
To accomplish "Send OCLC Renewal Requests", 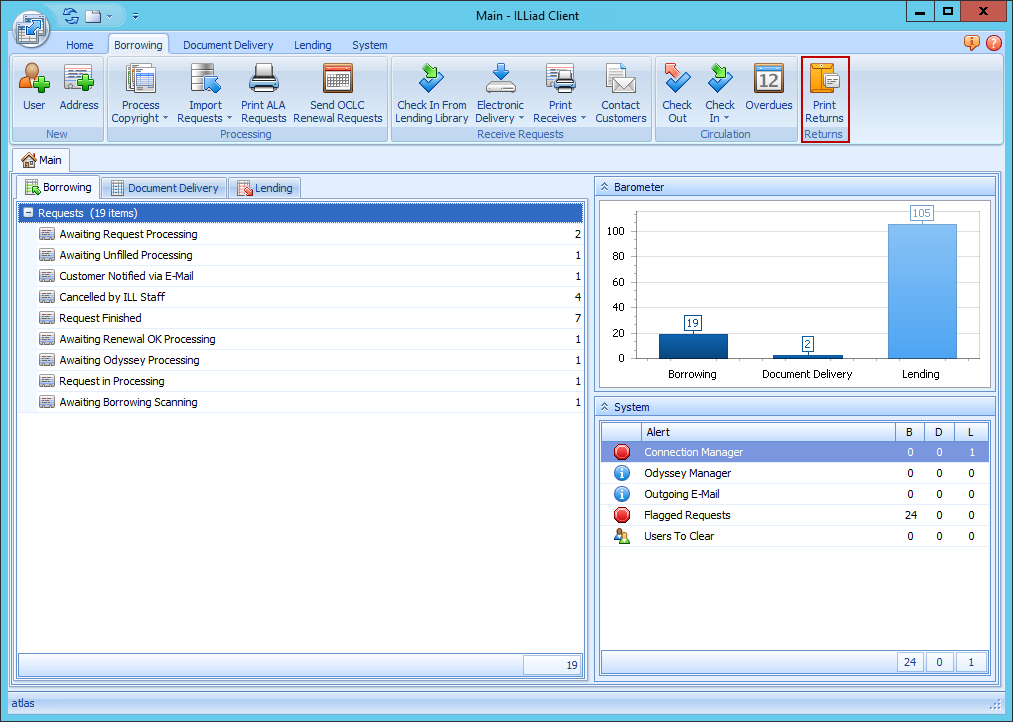I will [x=337, y=90].
